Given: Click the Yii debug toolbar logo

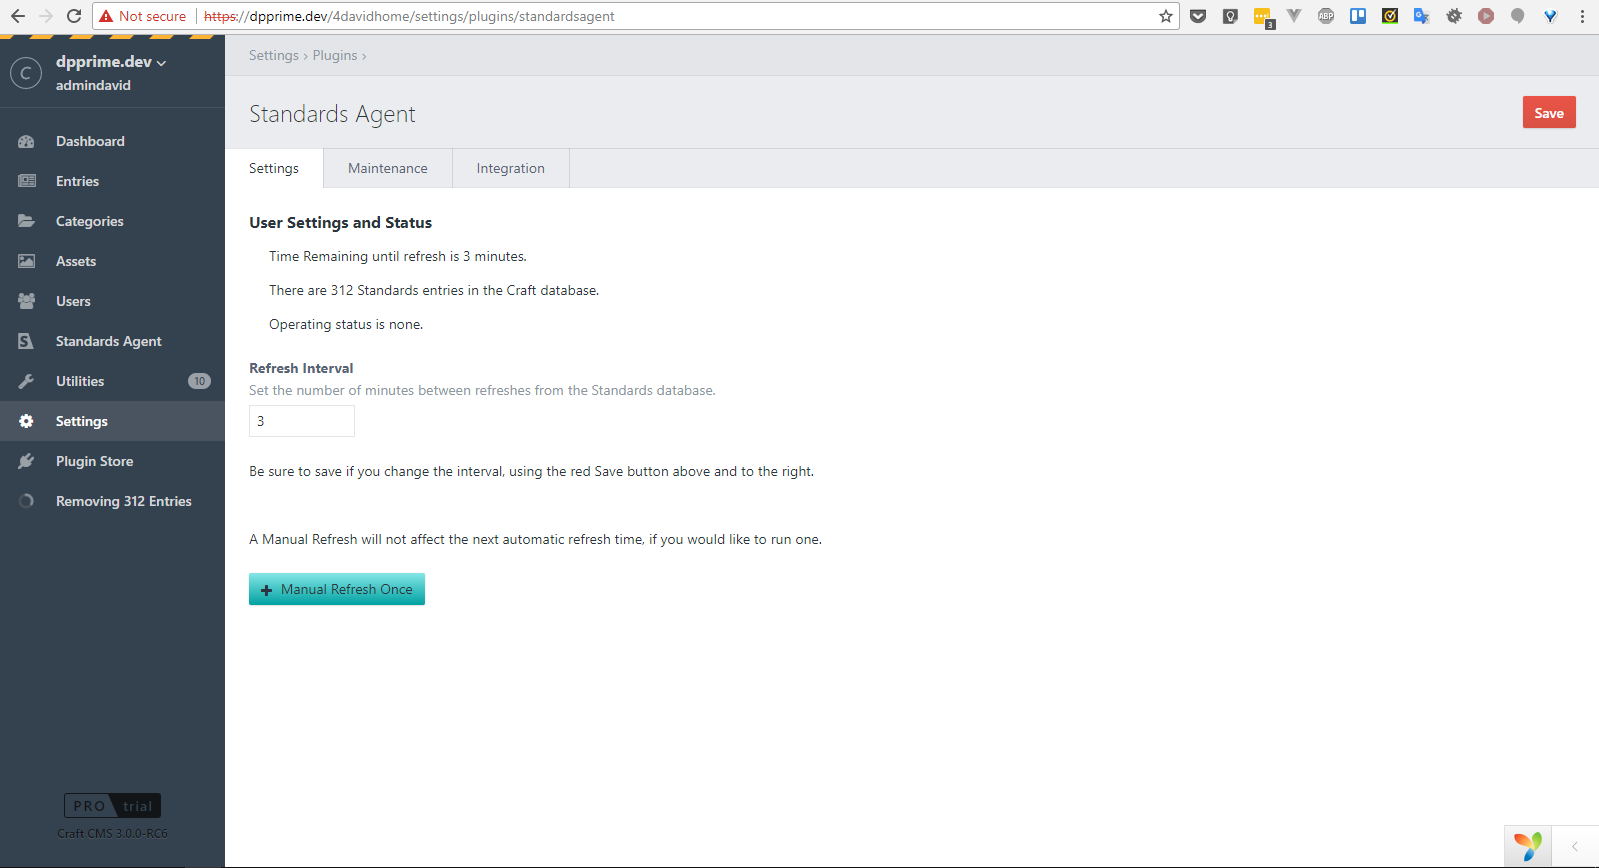Looking at the screenshot, I should click(x=1527, y=846).
